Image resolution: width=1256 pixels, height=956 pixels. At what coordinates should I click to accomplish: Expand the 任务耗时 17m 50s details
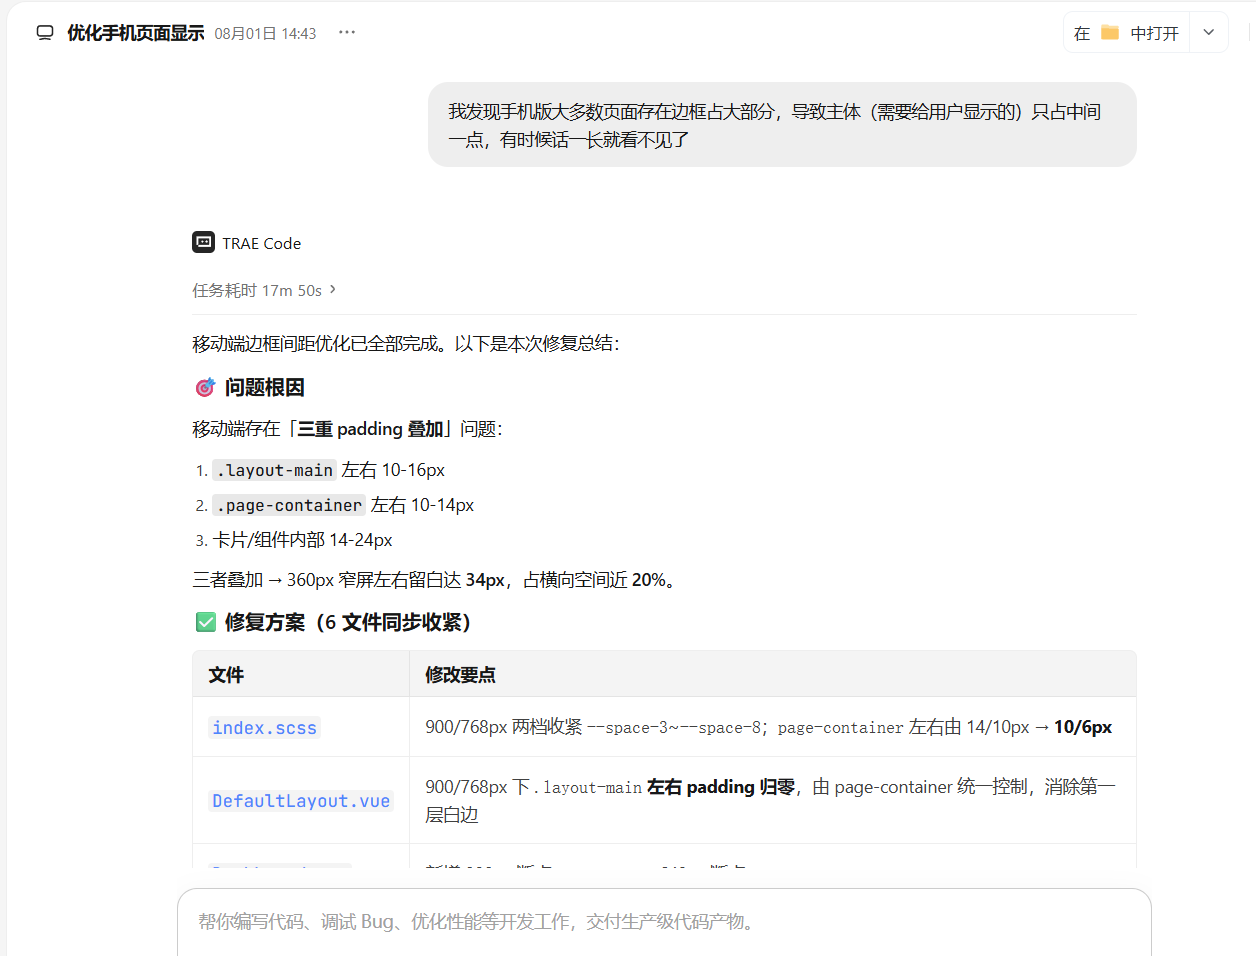(x=264, y=290)
